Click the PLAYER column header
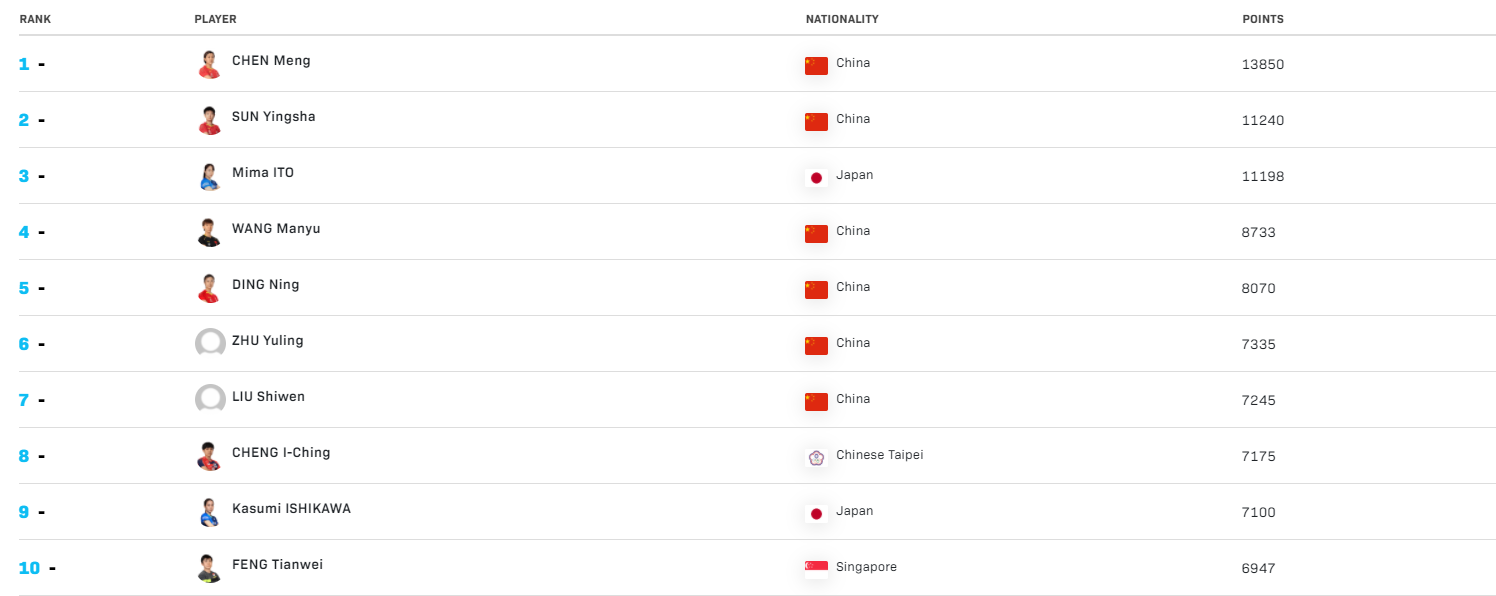This screenshot has width=1496, height=596. [x=215, y=19]
